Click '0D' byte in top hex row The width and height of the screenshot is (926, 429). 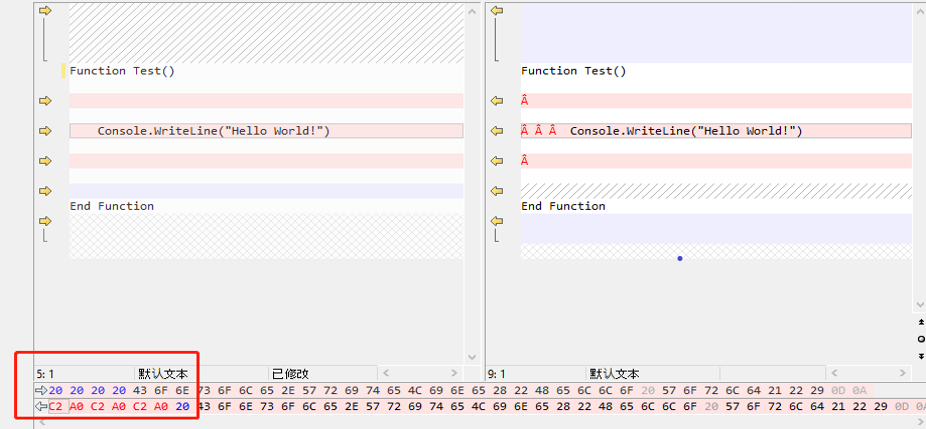838,391
